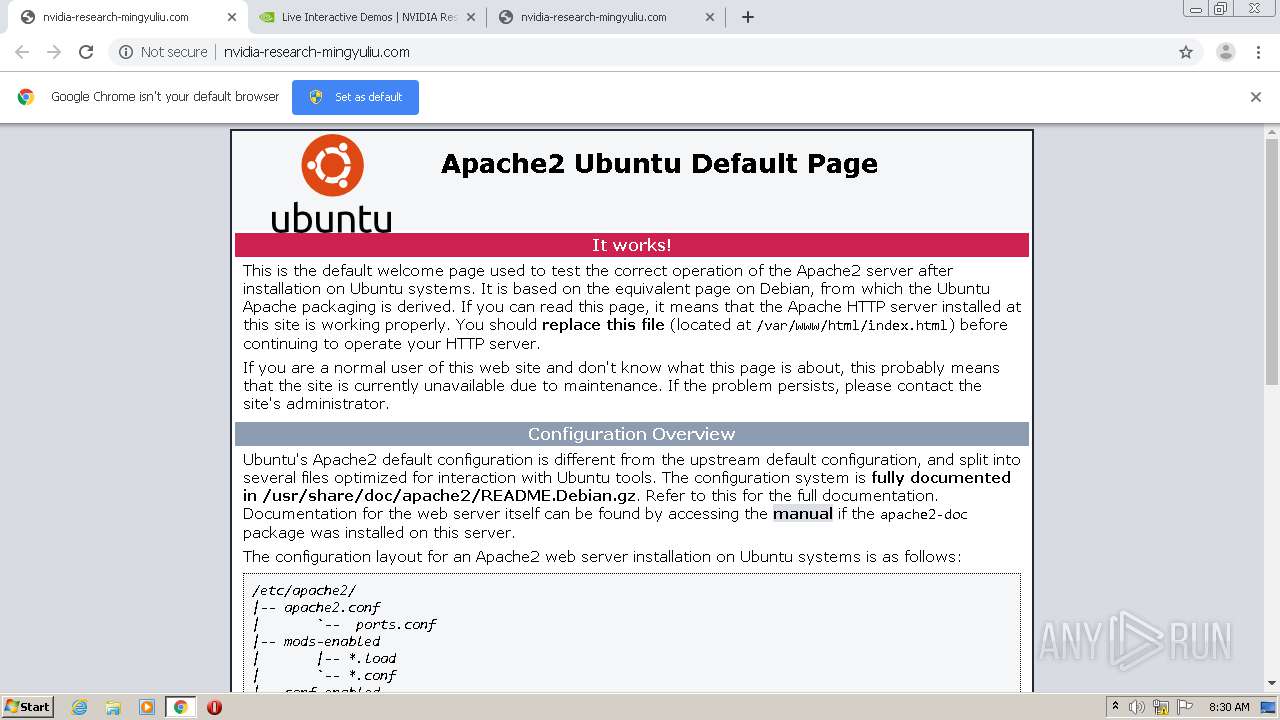Open the network tray icon

(x=1161, y=707)
